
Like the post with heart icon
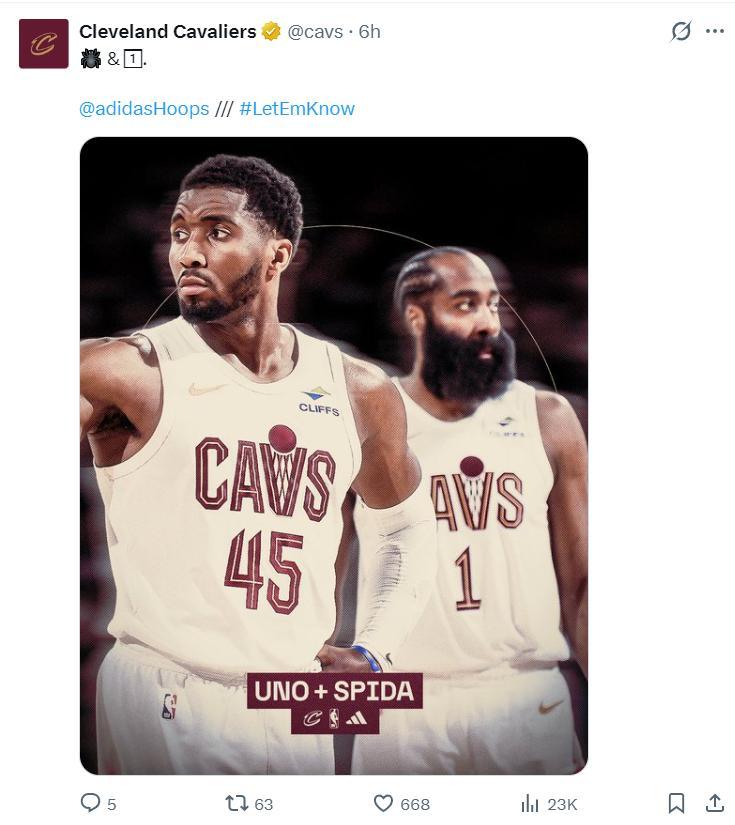pos(383,803)
